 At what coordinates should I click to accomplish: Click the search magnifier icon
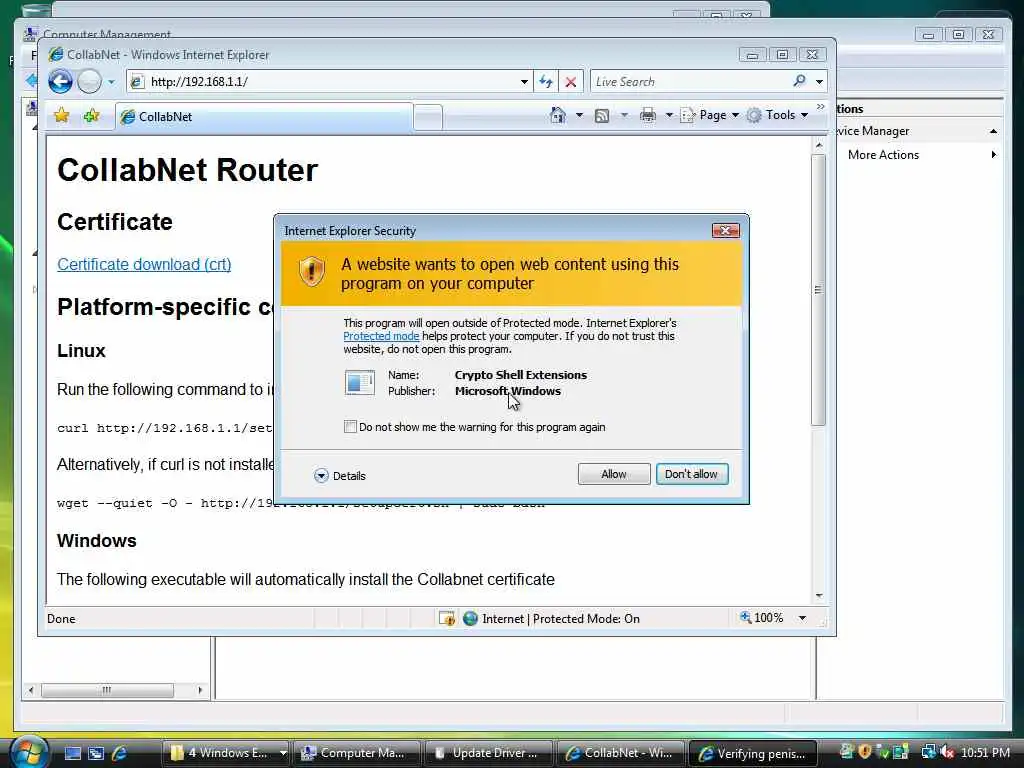click(799, 81)
